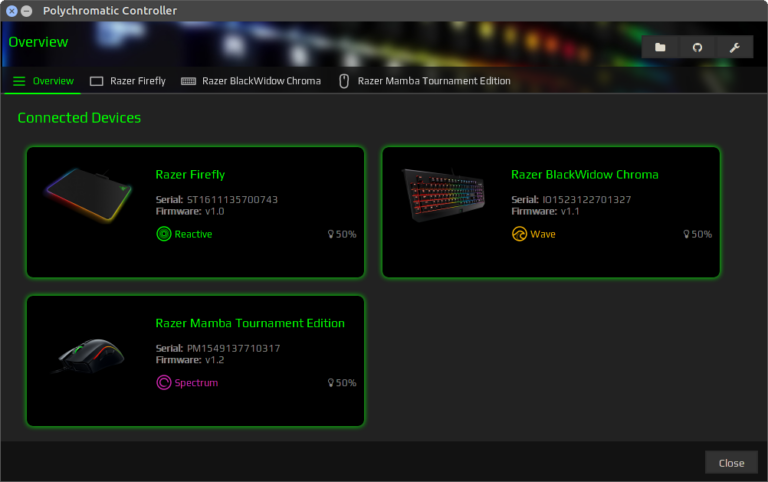Click Mamba serial PM1549137710317
This screenshot has height=482, width=768.
click(234, 348)
